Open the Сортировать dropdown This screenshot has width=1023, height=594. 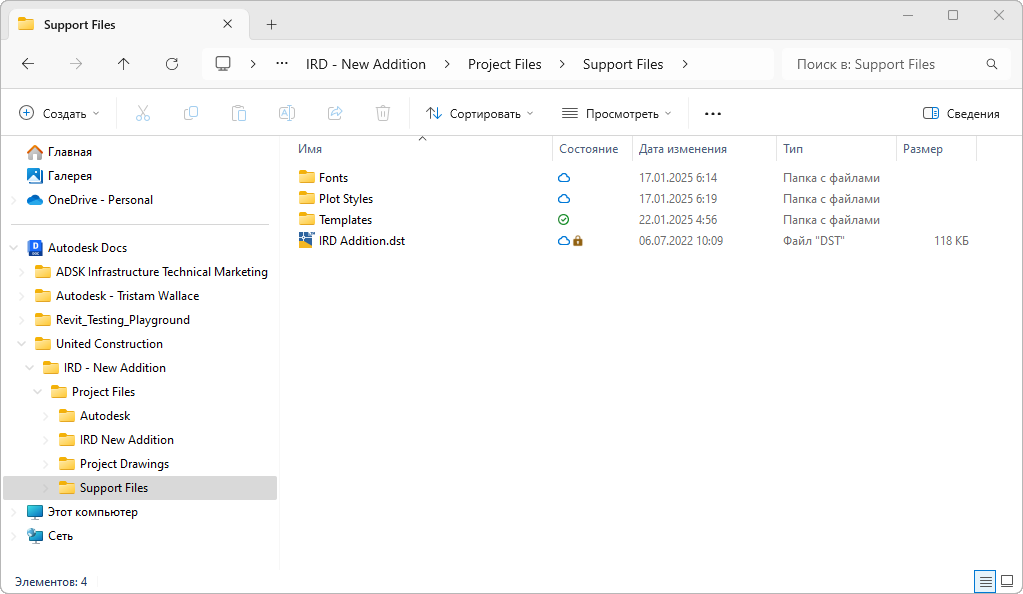[480, 113]
